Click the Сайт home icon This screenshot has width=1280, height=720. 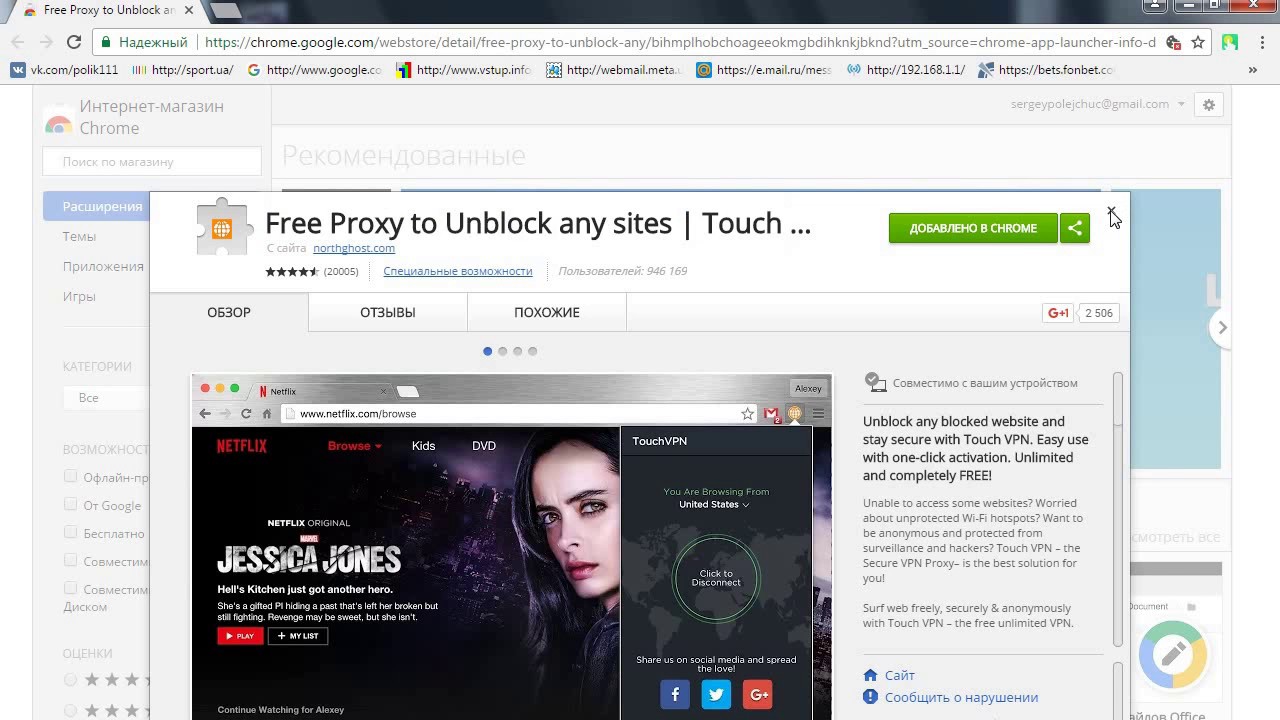pos(871,675)
